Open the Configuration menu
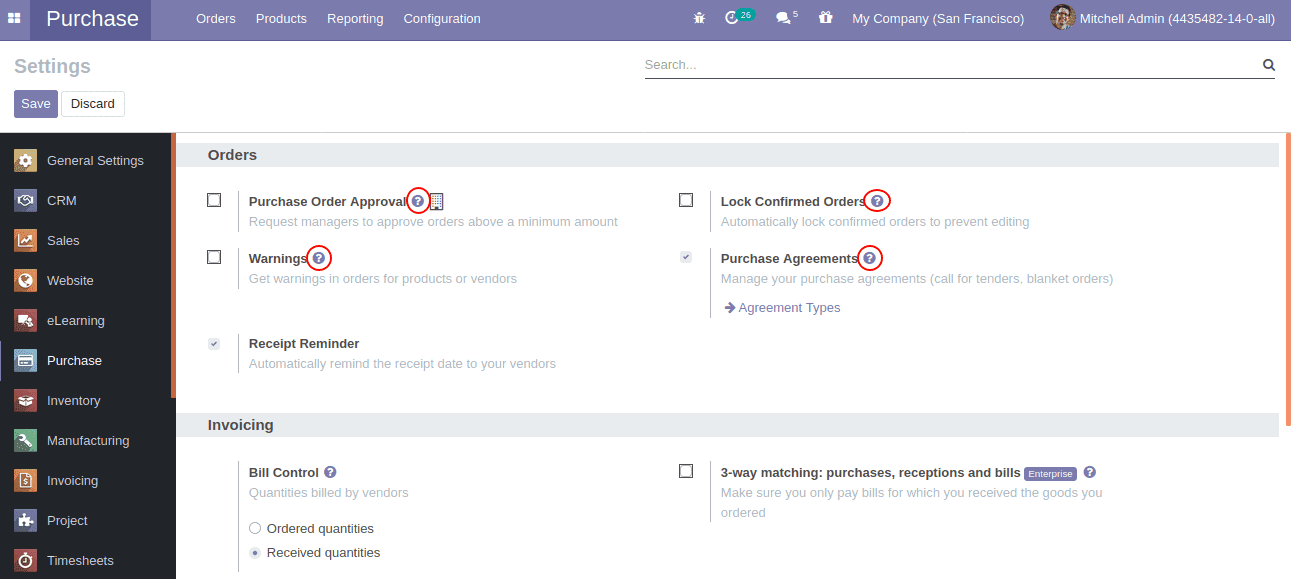Viewport: 1291px width, 579px height. (x=442, y=18)
